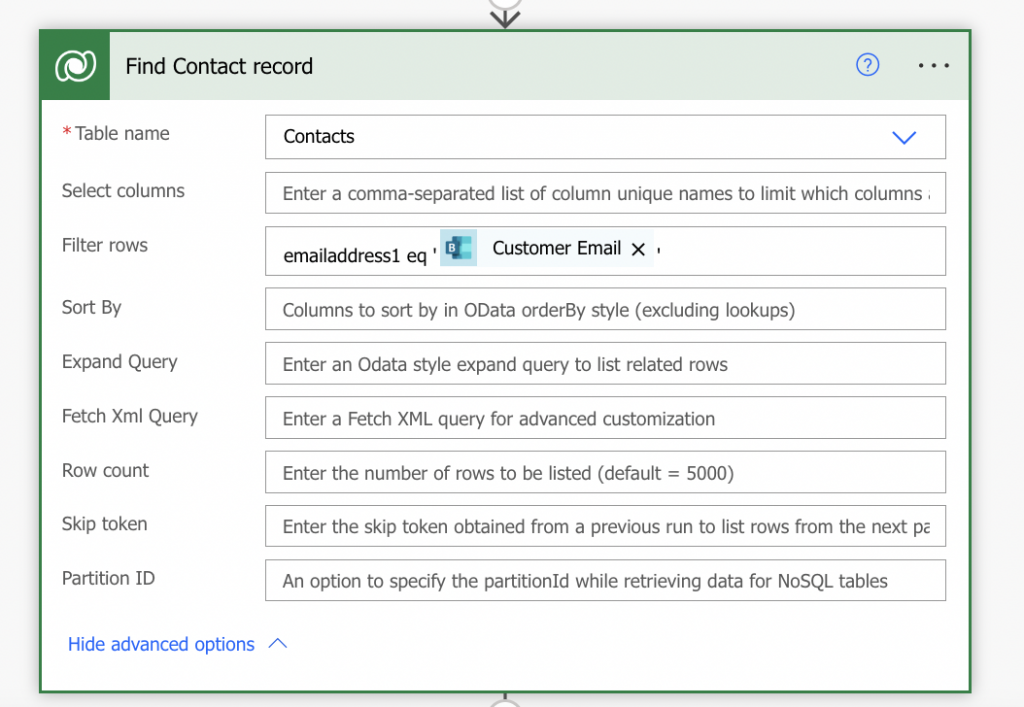The width and height of the screenshot is (1024, 707).
Task: Click the Business Central icon on Customer Email token
Action: point(460,248)
